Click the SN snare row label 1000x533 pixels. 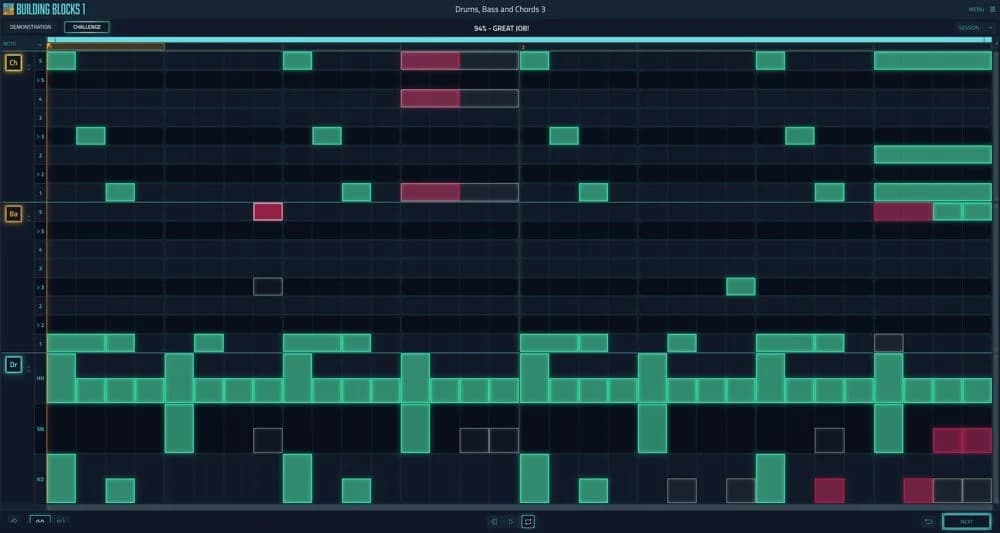pyautogui.click(x=41, y=428)
